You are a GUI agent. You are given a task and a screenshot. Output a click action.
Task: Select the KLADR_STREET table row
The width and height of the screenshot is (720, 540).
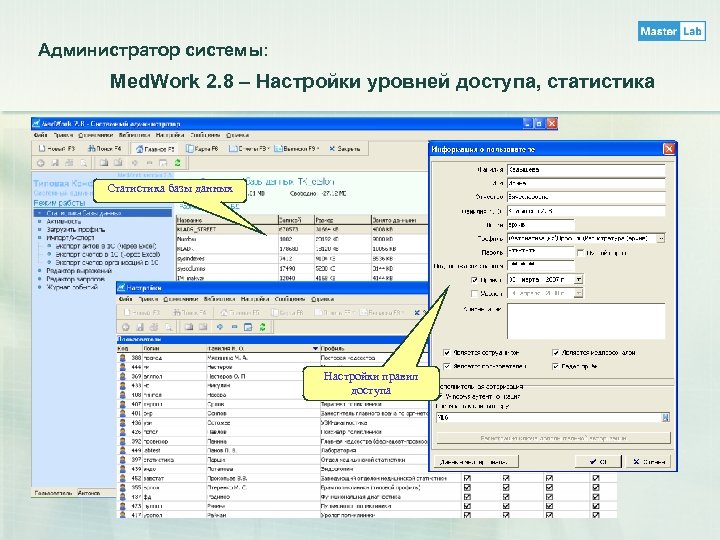[x=302, y=229]
